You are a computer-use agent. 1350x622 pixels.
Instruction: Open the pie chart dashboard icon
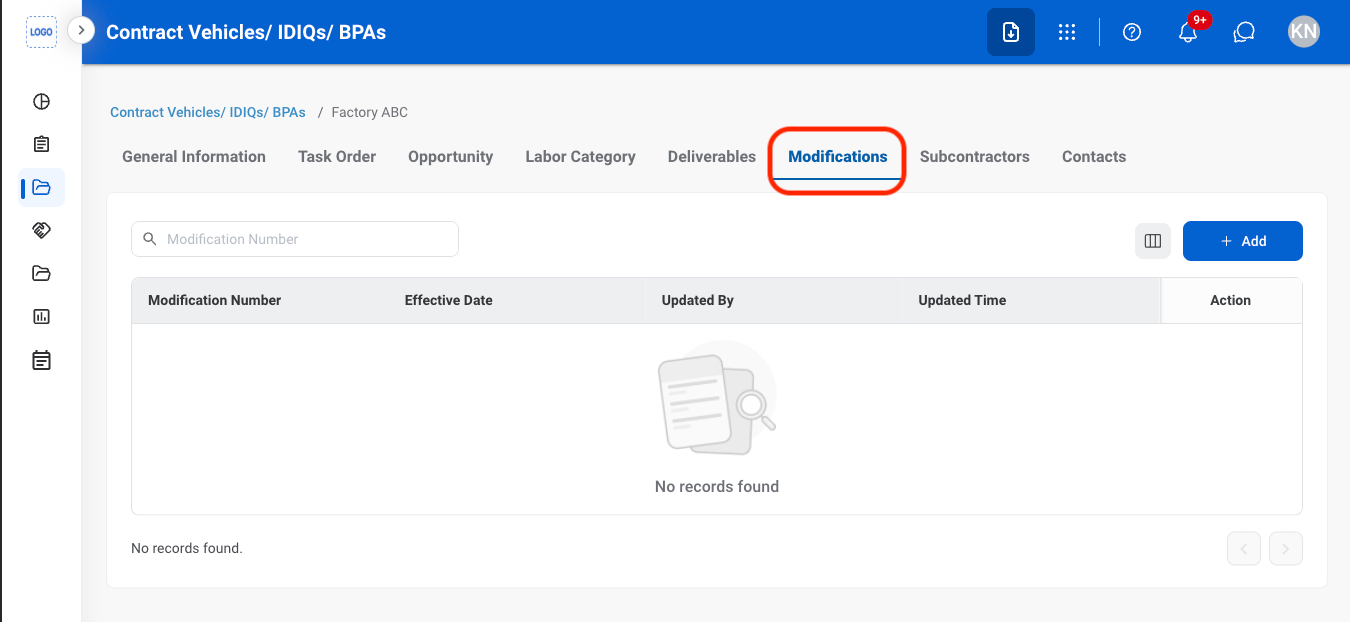(41, 101)
